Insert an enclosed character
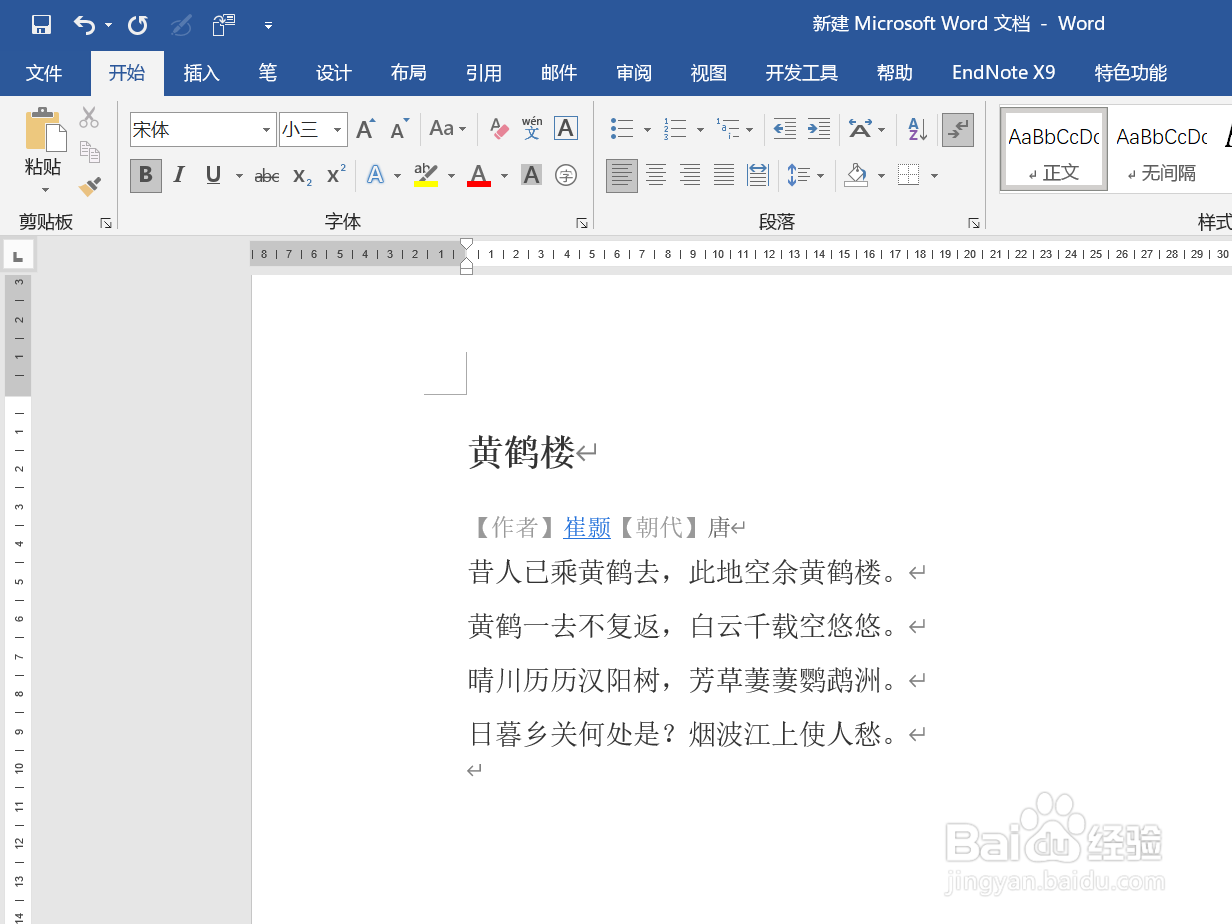Viewport: 1232px width, 924px height. pyautogui.click(x=566, y=176)
